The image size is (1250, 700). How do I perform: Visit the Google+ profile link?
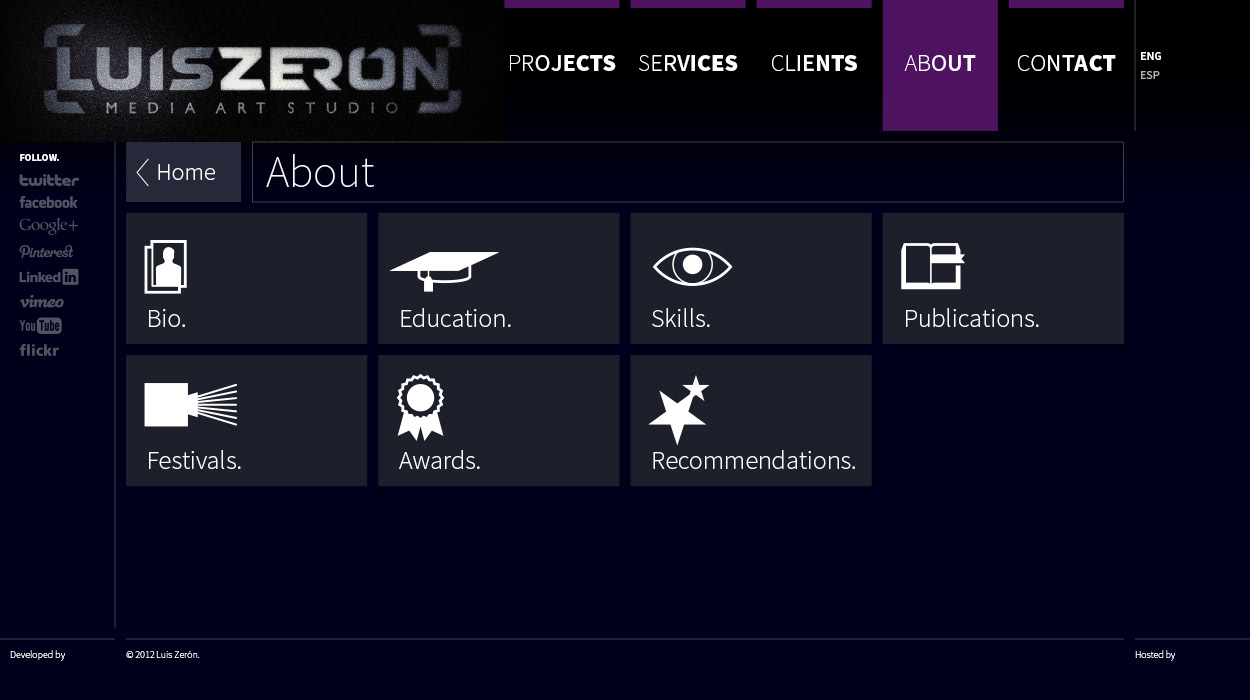(x=48, y=226)
